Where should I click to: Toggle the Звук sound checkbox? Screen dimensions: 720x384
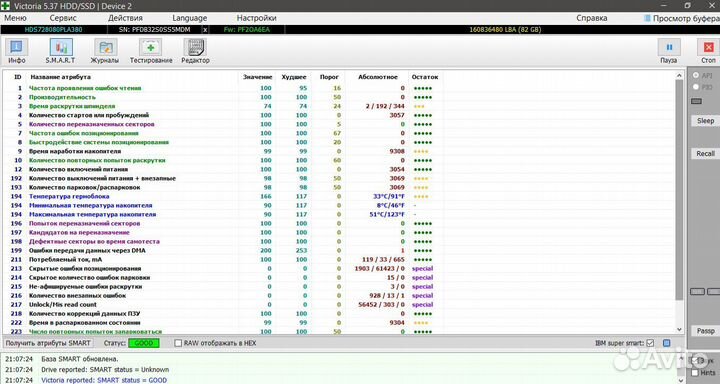pyautogui.click(x=695, y=361)
